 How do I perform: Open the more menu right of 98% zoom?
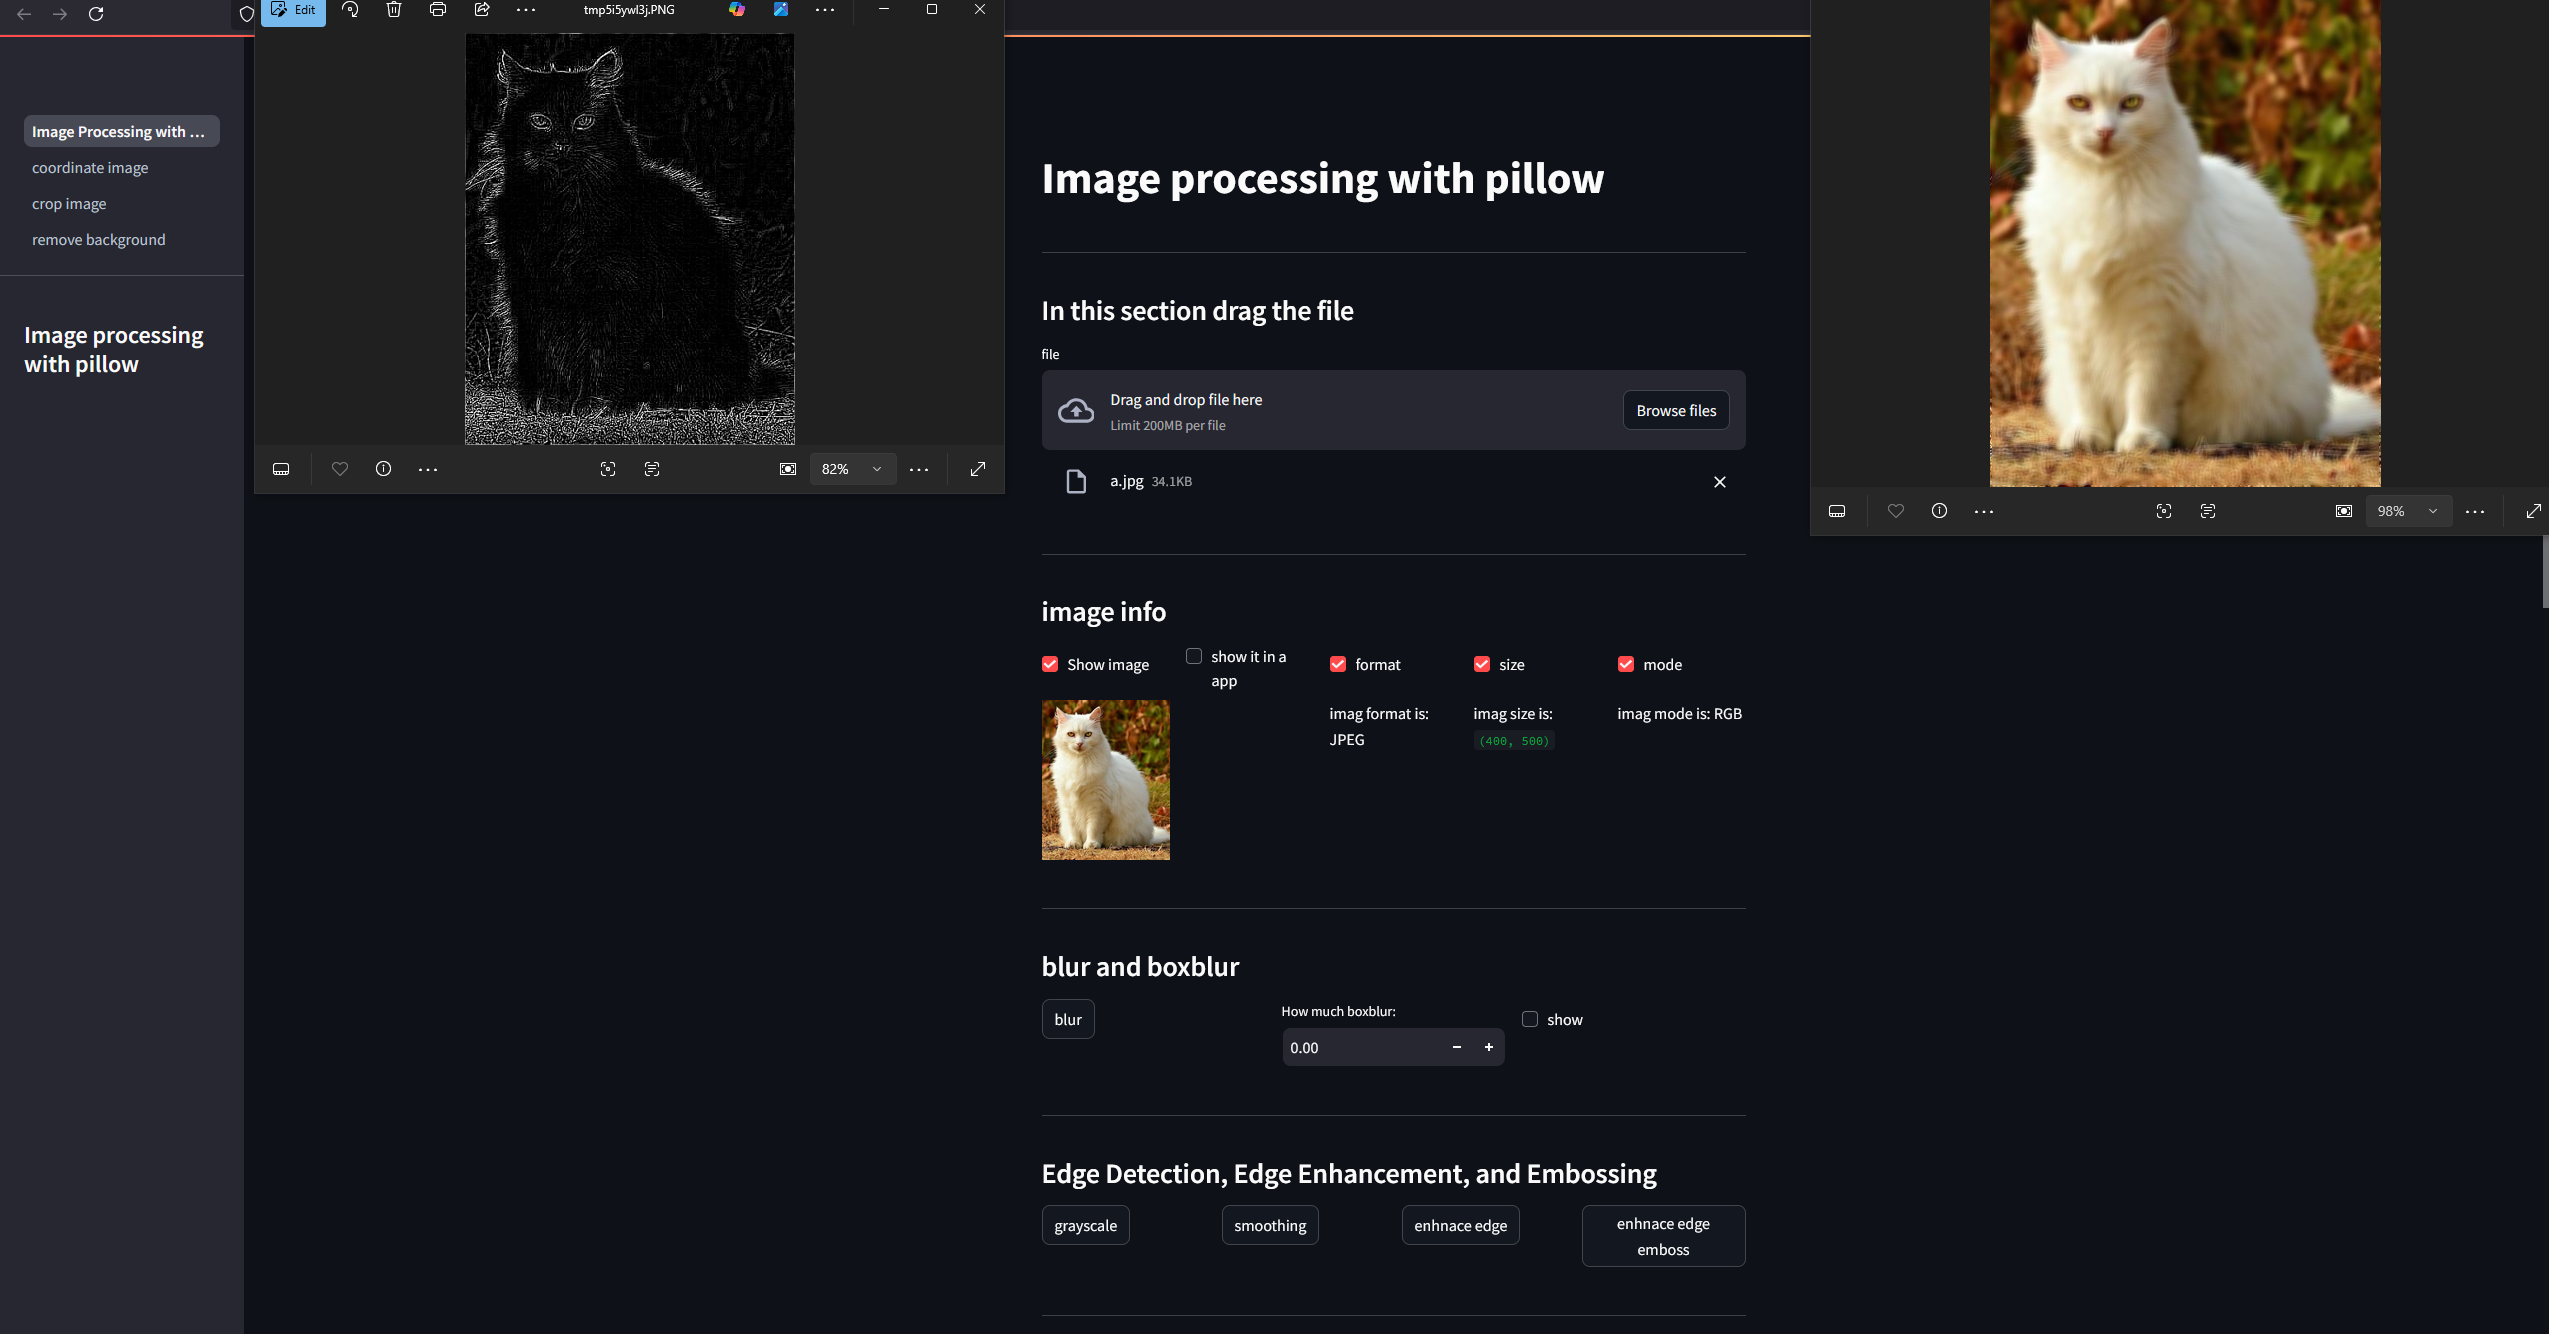(2475, 511)
